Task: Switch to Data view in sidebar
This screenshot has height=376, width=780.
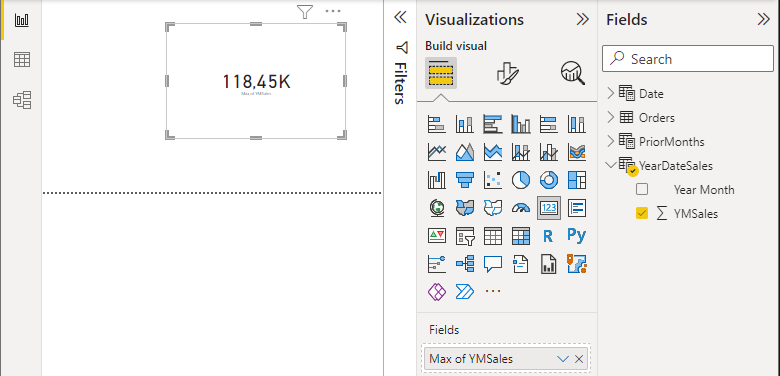Action: tap(22, 60)
